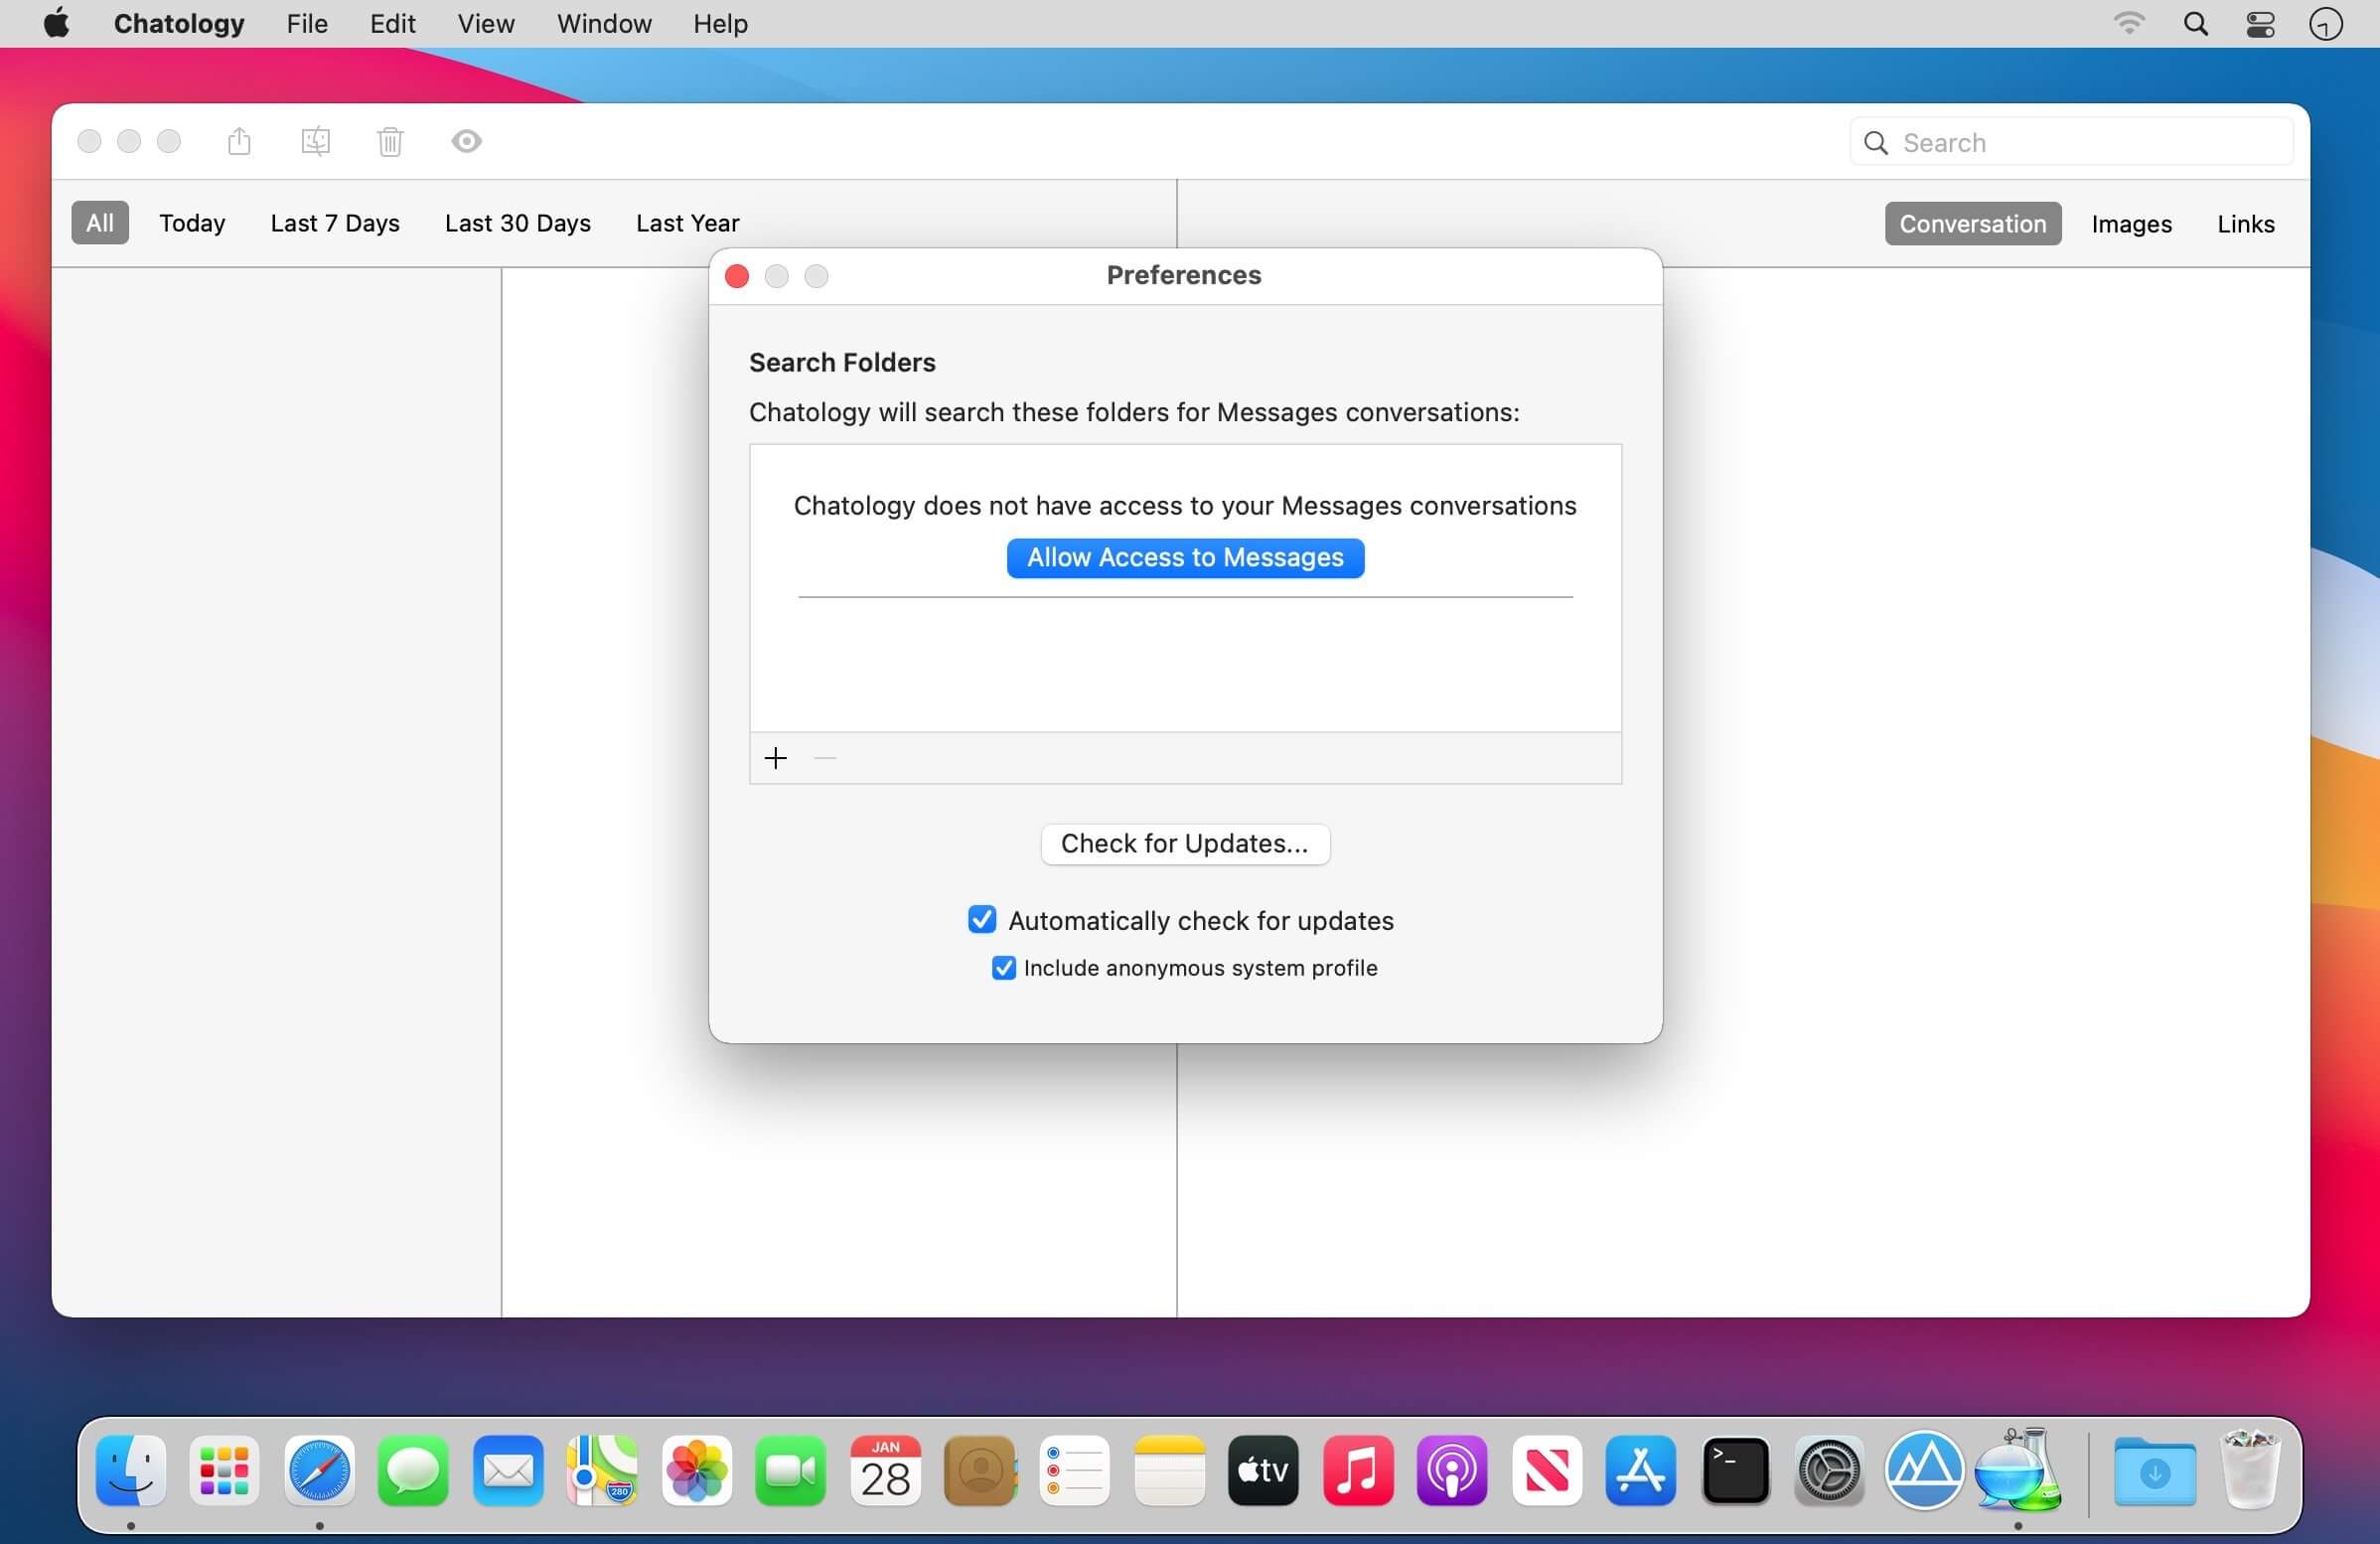Open Launchpad from the Dock

point(225,1470)
